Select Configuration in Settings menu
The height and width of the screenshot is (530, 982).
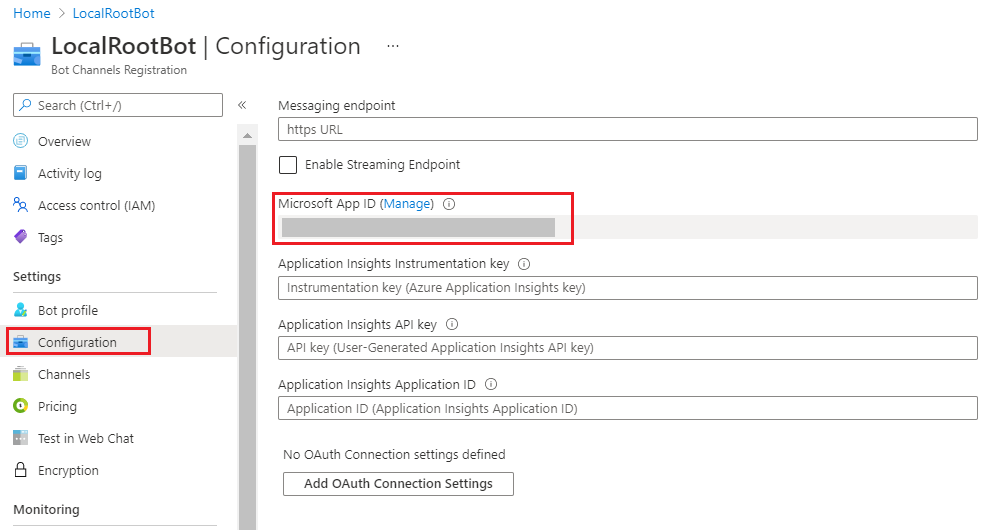77,342
